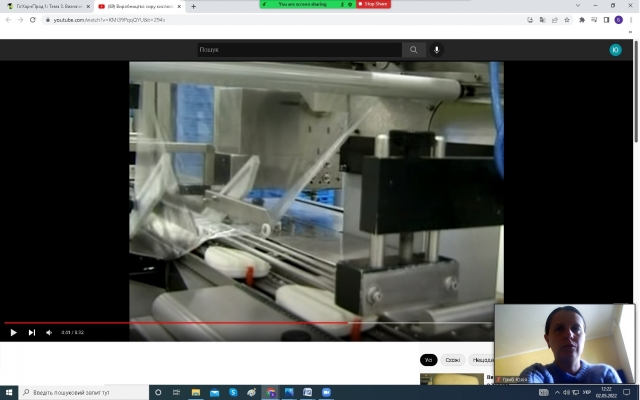Select the YouTube video browser tab
Viewport: 640px width, 400px height.
pos(140,6)
